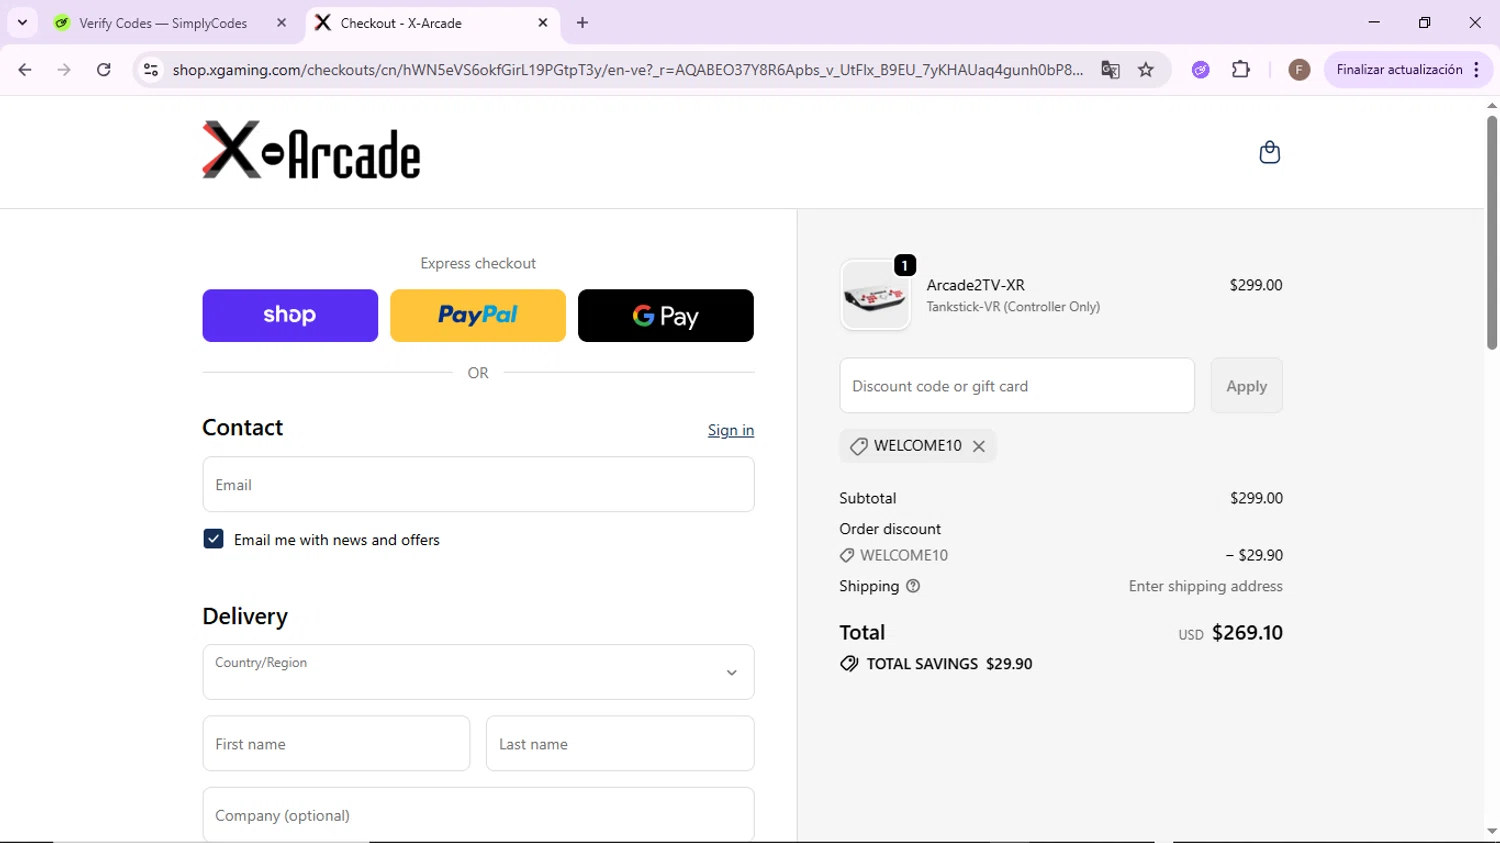Click the Arcade2TV-XR product name
This screenshot has height=843, width=1500.
975,285
